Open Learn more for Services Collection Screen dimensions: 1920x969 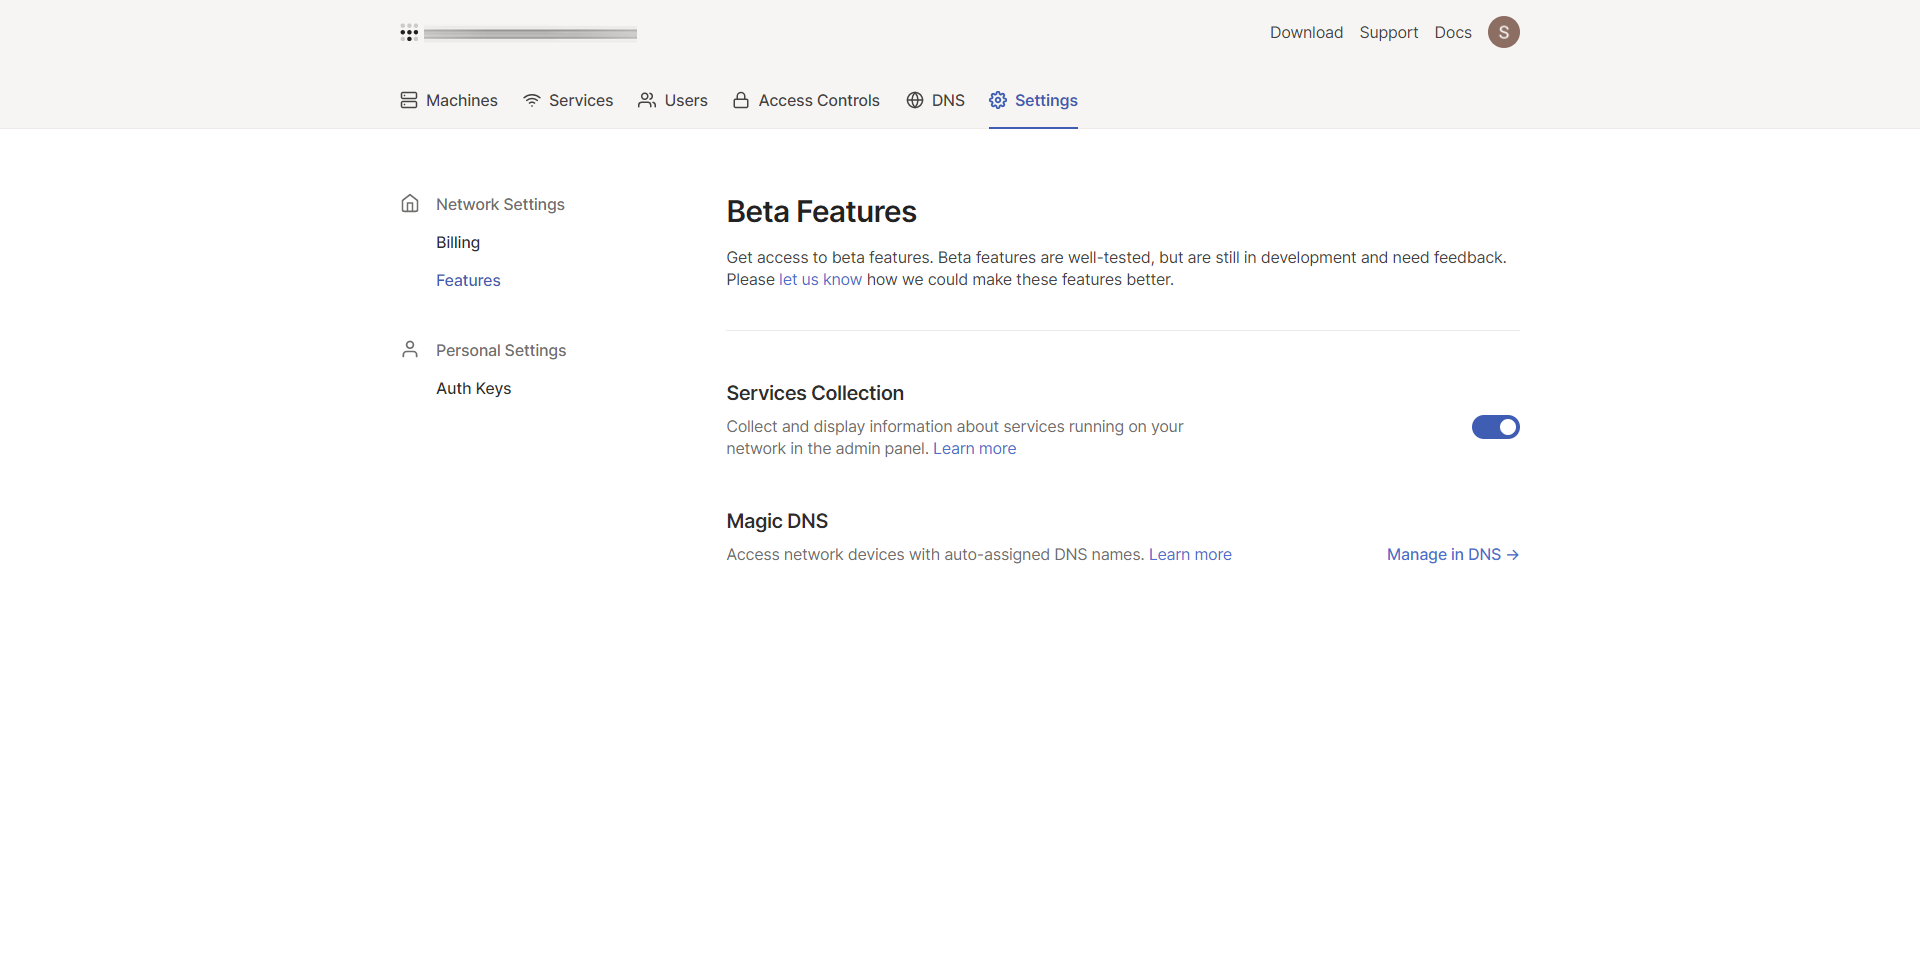pos(974,449)
